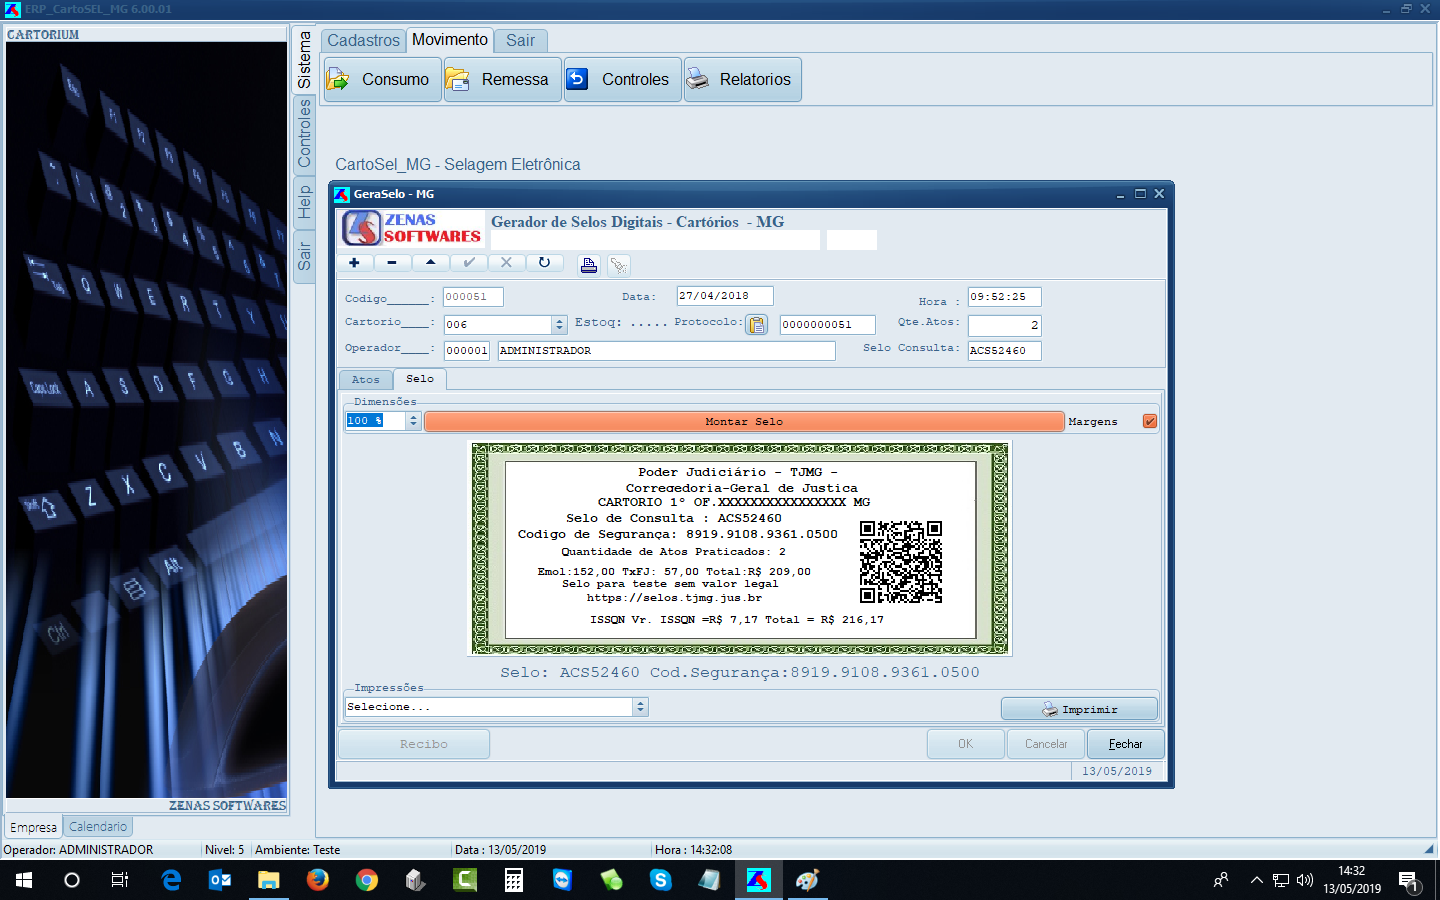Click the printer icon in GeraSelo toolbar
Viewport: 1440px width, 900px height.
(x=589, y=265)
